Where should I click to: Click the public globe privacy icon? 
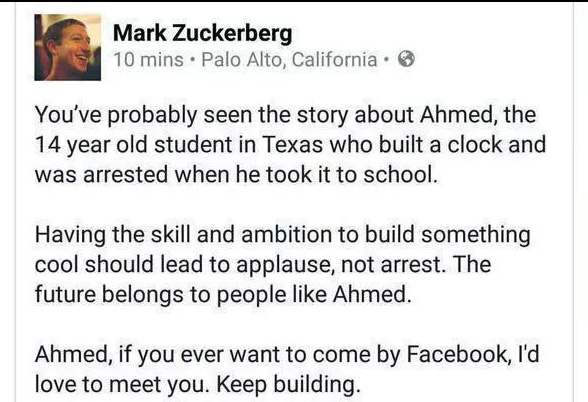(x=406, y=59)
